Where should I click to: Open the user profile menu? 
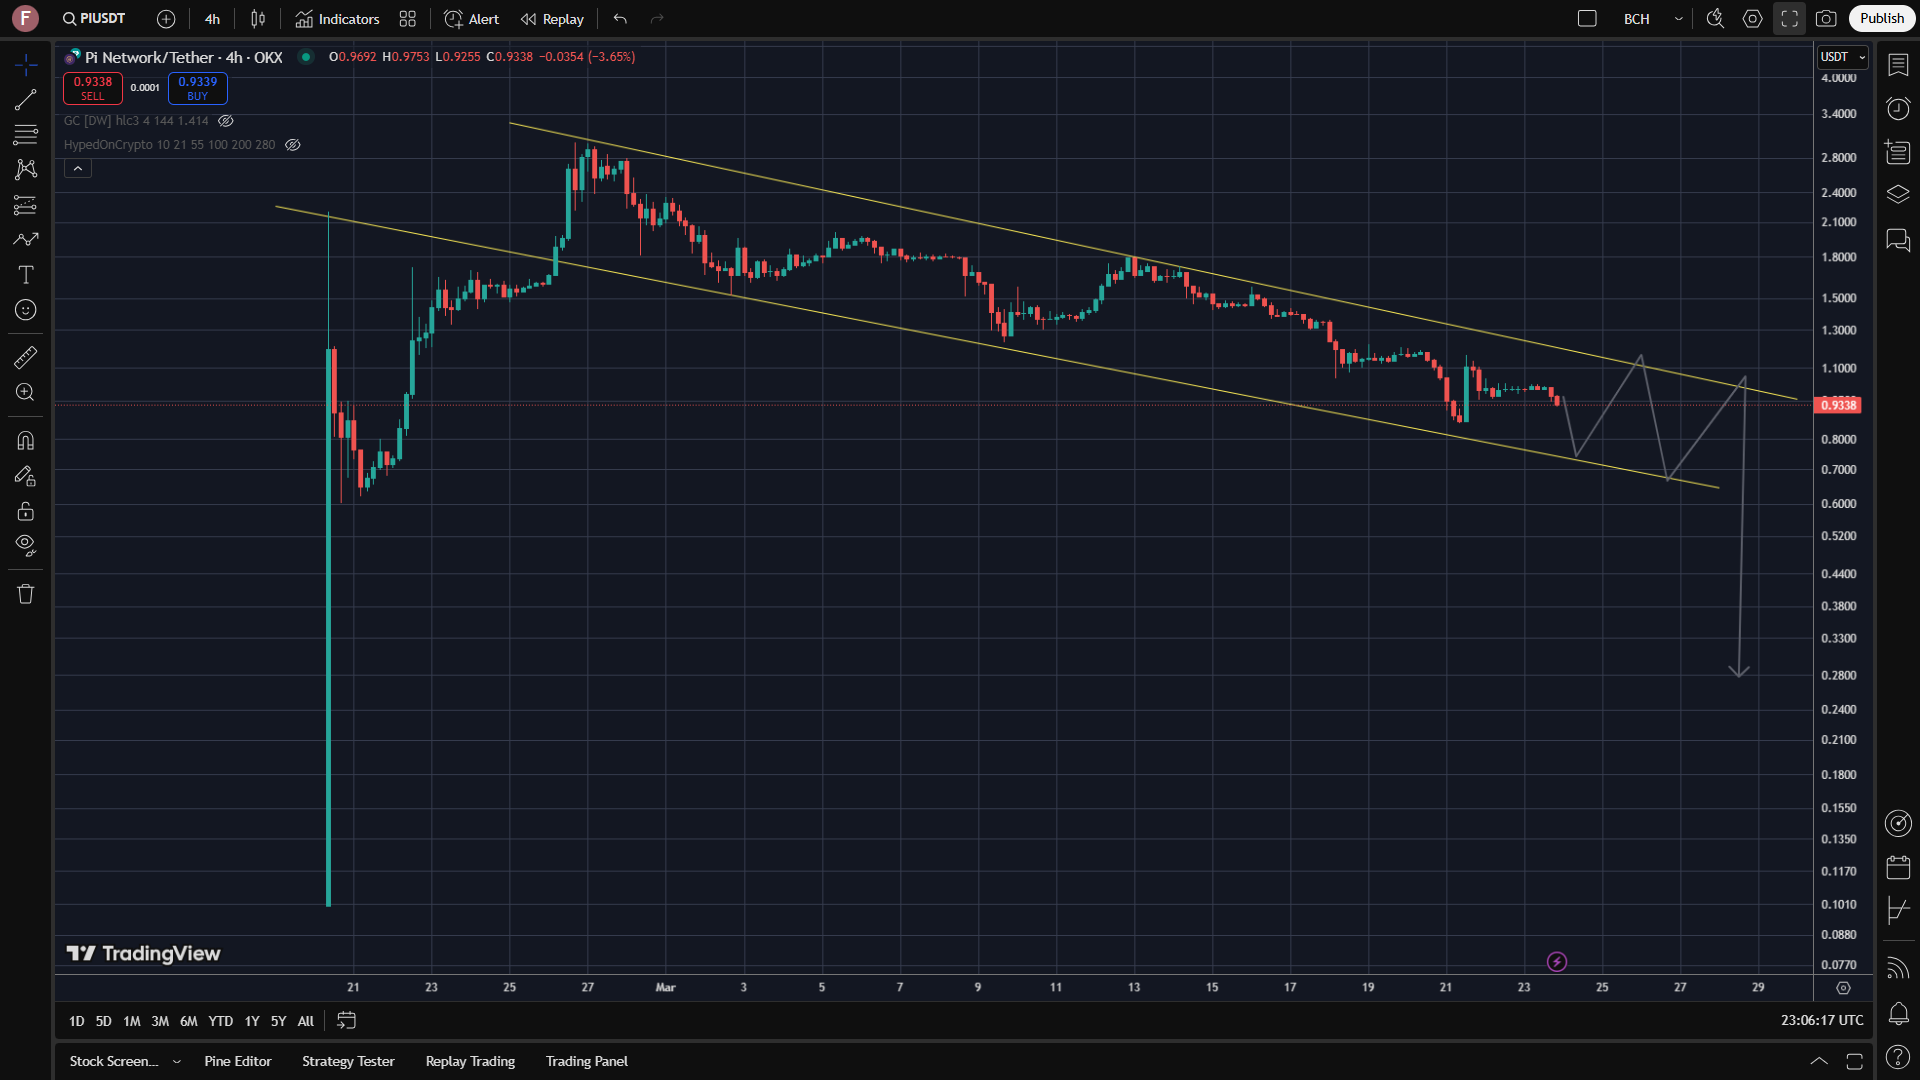pos(25,18)
